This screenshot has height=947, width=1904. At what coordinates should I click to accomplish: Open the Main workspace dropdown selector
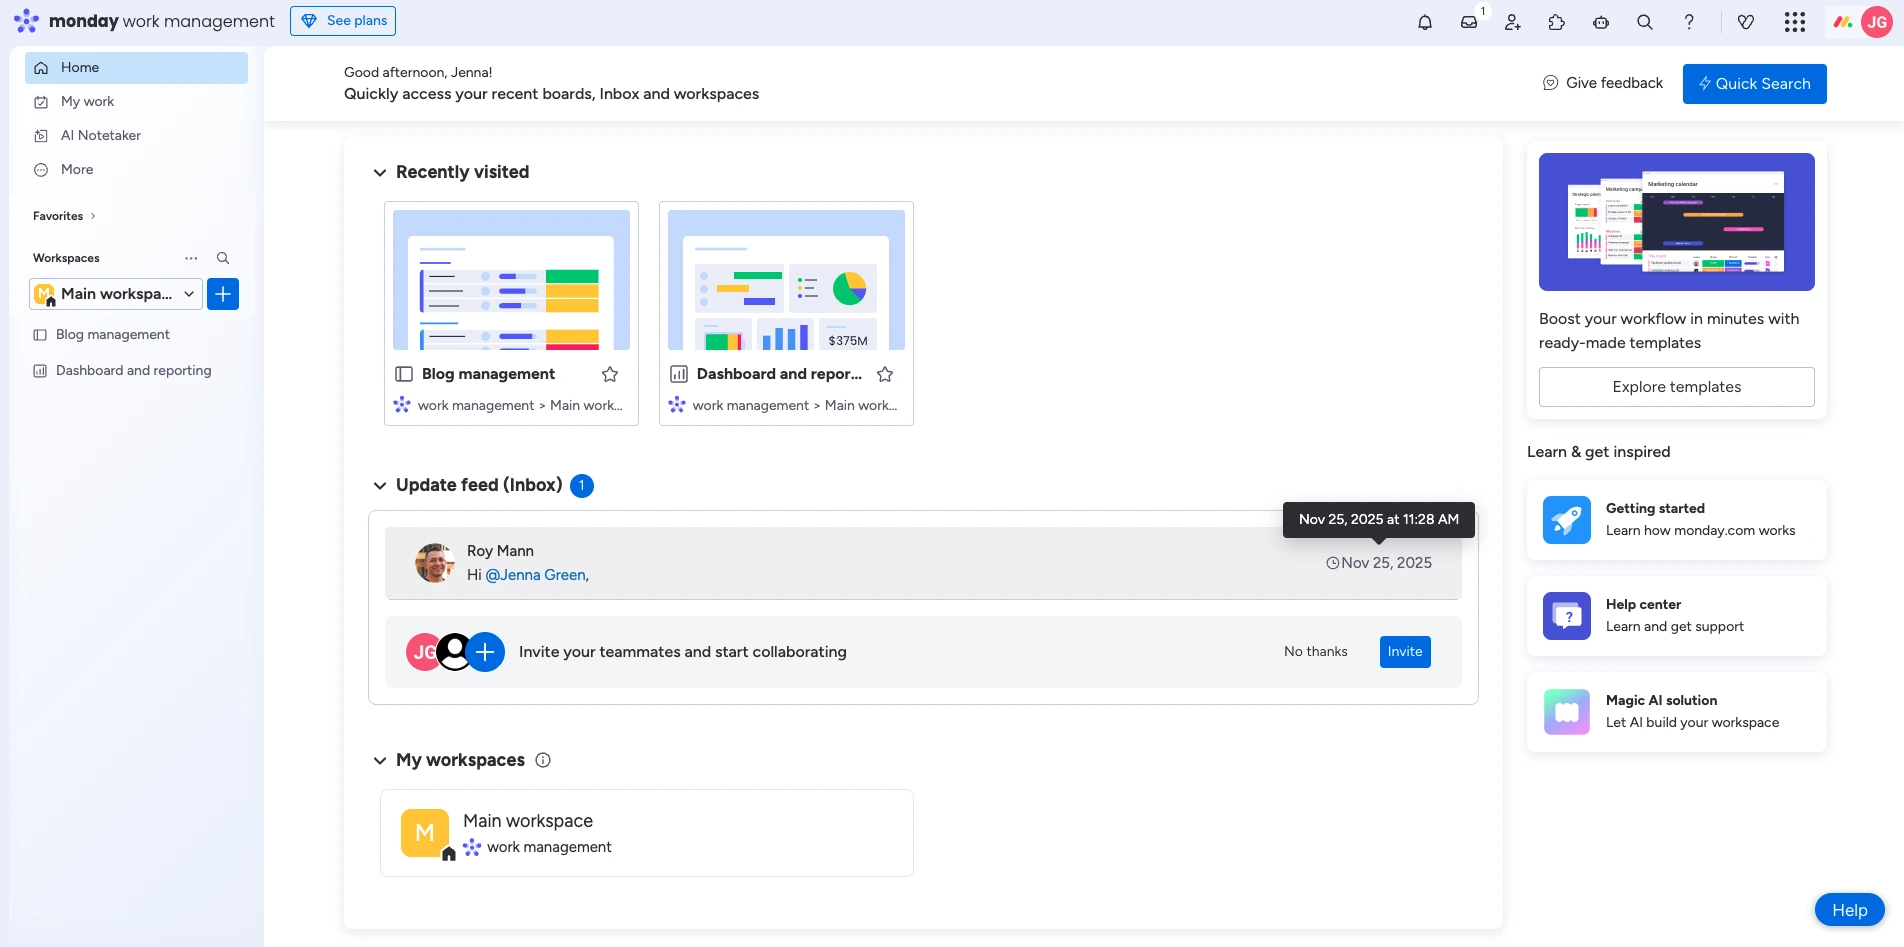pyautogui.click(x=116, y=294)
